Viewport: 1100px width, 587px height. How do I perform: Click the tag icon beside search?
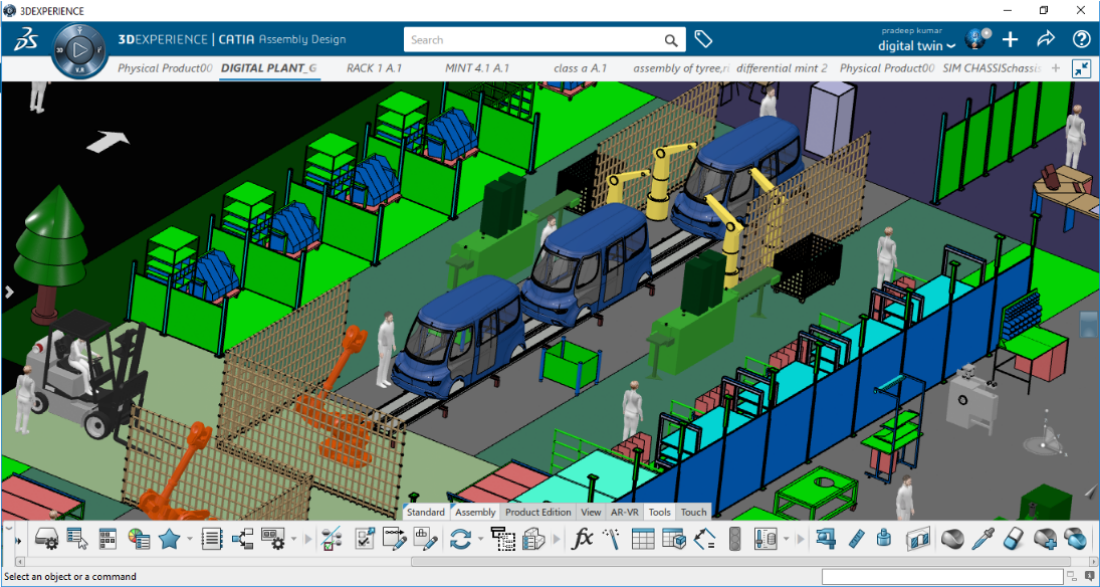click(703, 39)
